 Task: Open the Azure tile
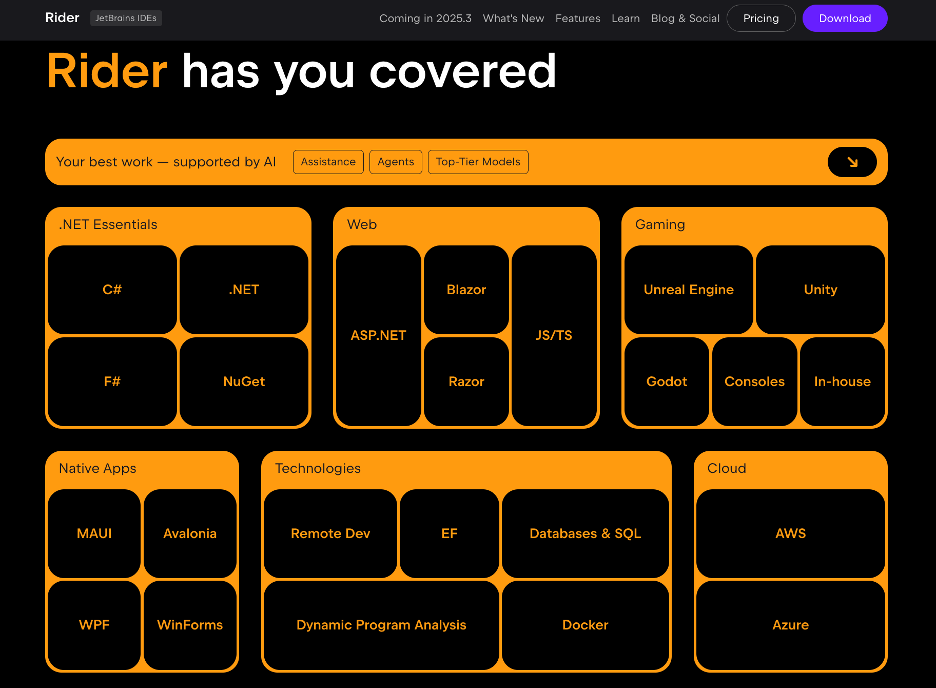pyautogui.click(x=791, y=625)
